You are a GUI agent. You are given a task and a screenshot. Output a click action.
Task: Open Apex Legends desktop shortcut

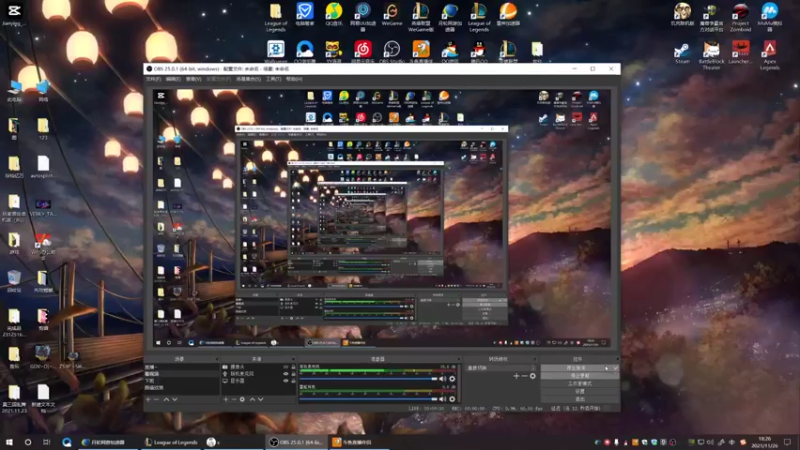tap(769, 55)
